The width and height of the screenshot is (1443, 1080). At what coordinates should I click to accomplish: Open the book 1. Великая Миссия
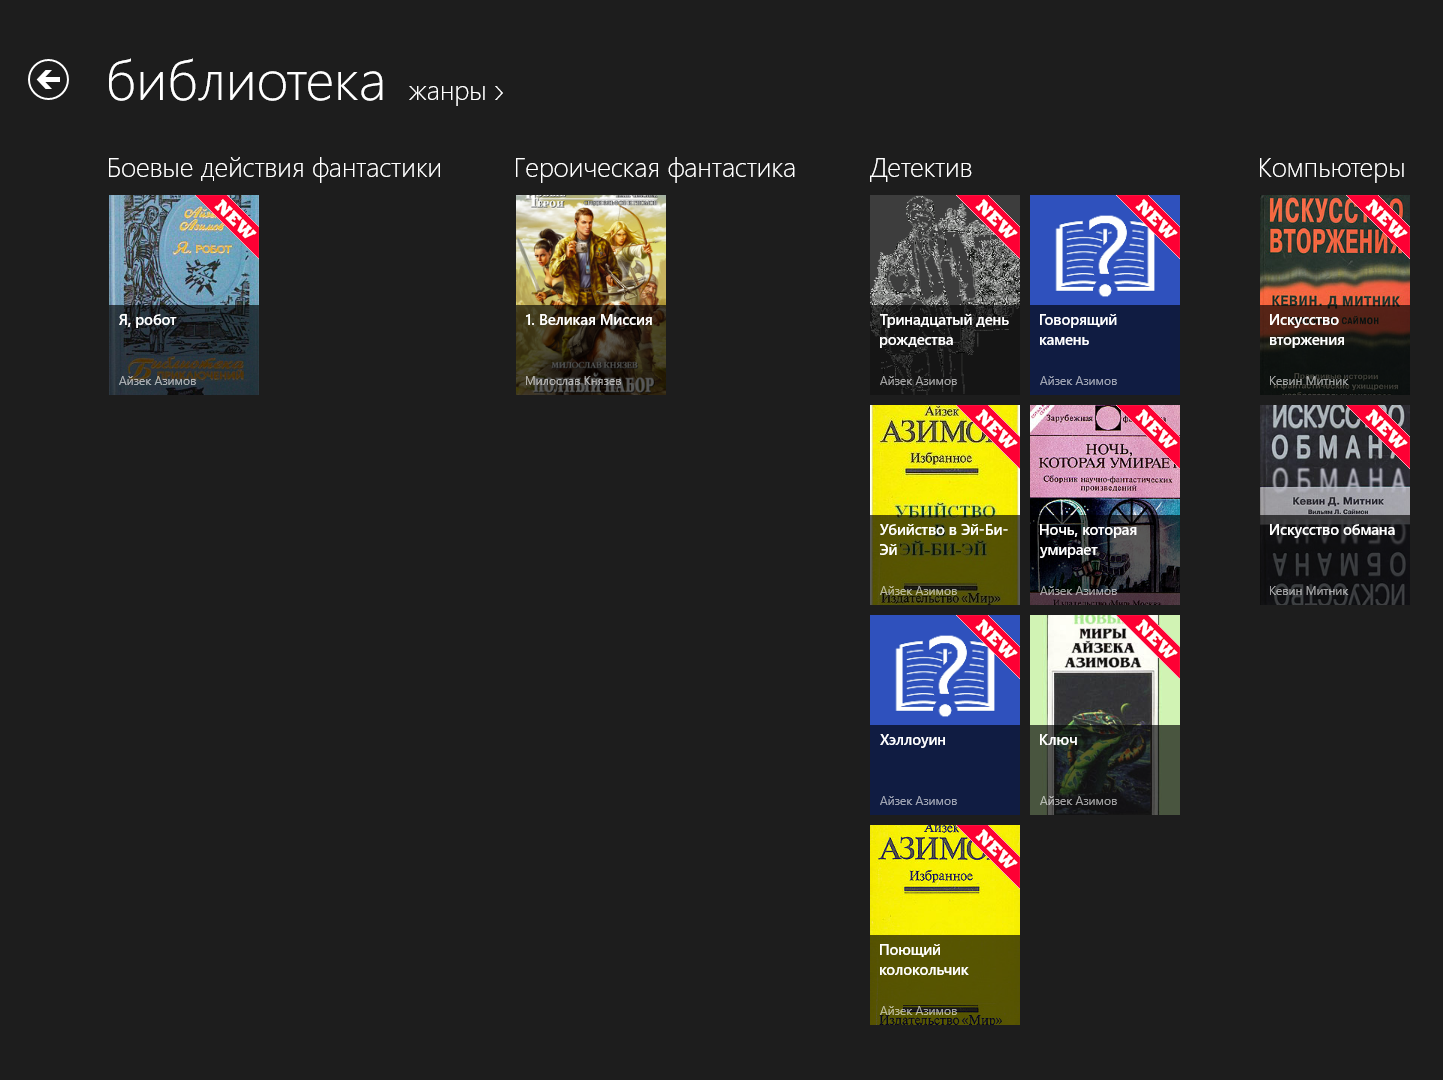[591, 295]
